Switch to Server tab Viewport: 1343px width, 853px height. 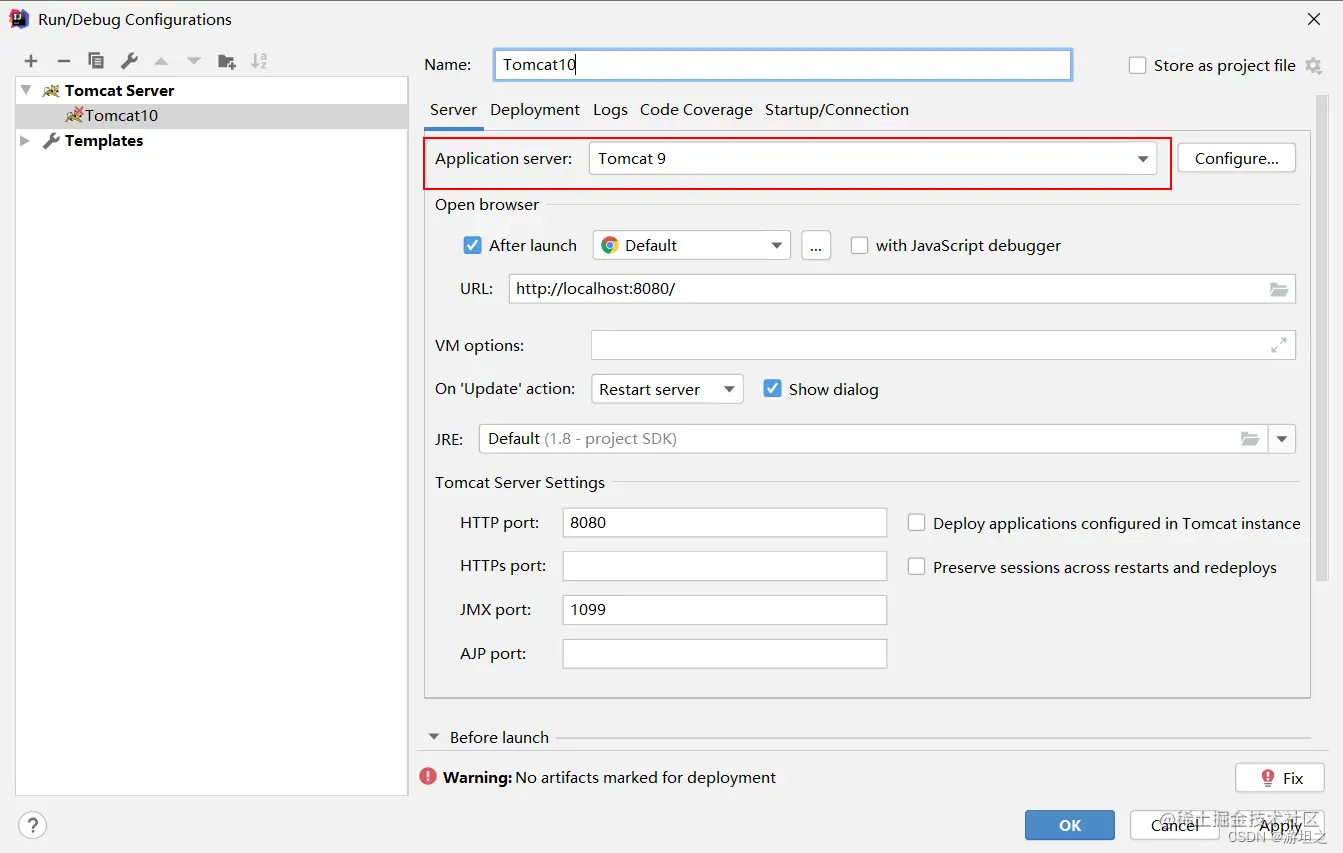click(x=453, y=110)
